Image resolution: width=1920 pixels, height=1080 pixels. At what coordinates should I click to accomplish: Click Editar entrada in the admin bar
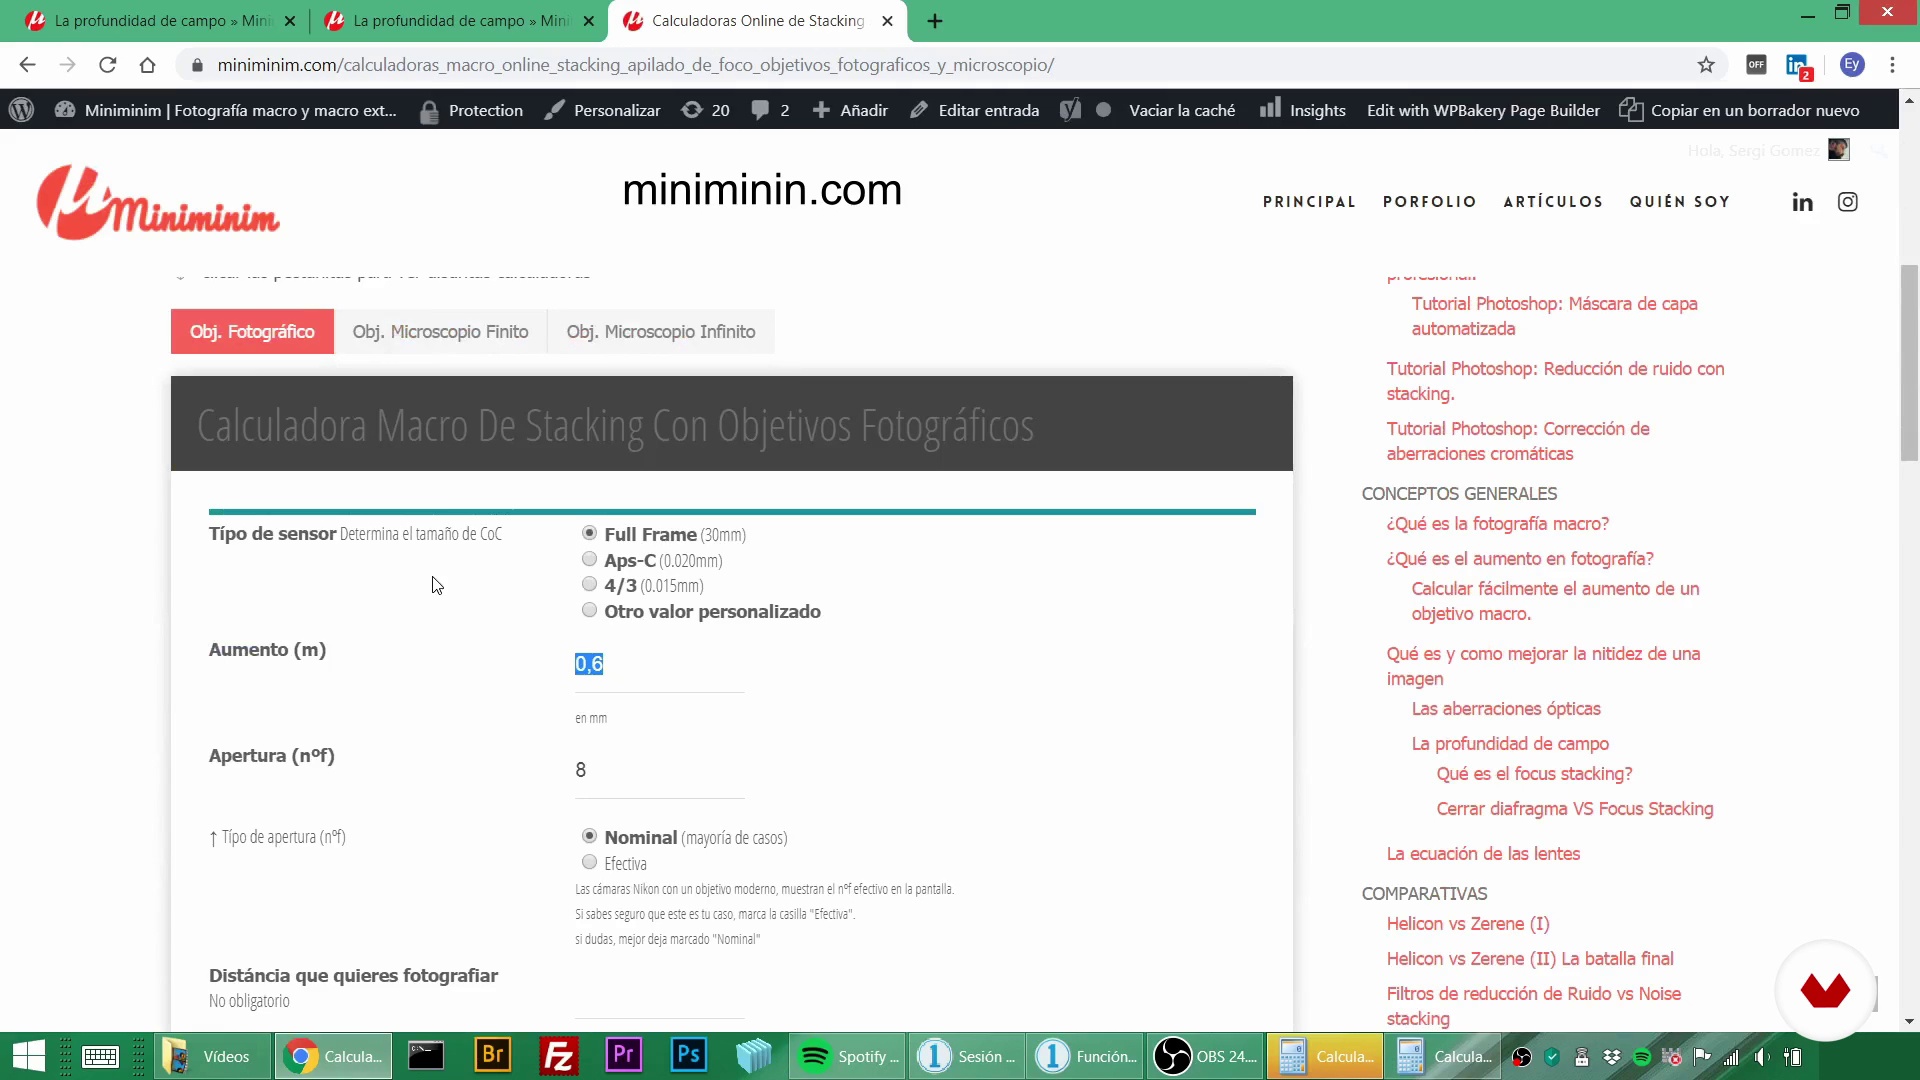point(975,110)
